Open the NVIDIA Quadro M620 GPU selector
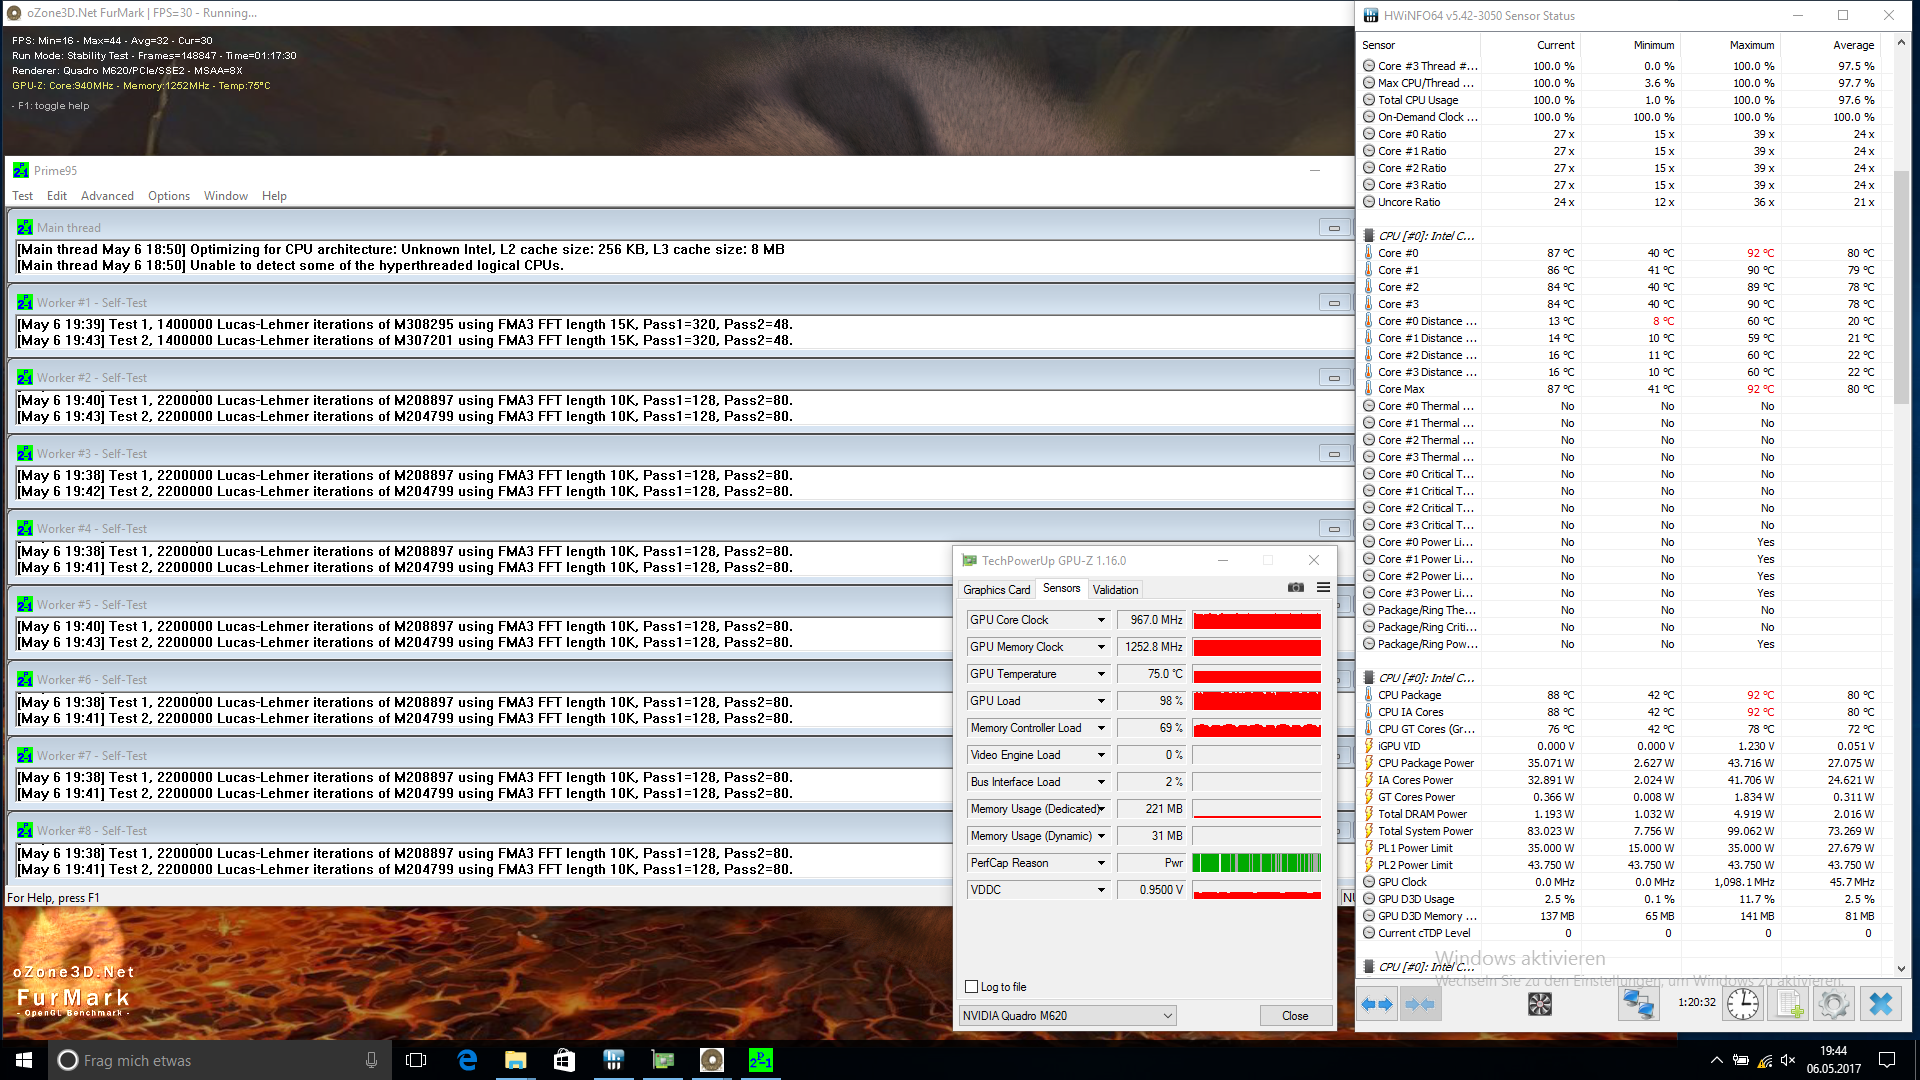Screen dimensions: 1920x1080 [1067, 1016]
